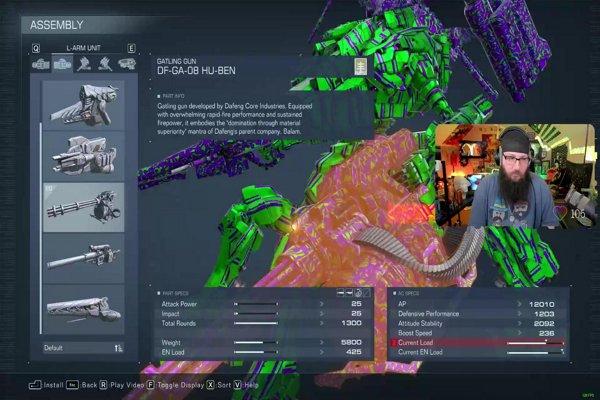This screenshot has height=400, width=600.
Task: Click the ASSEMBLY header title
Action: coord(57,25)
